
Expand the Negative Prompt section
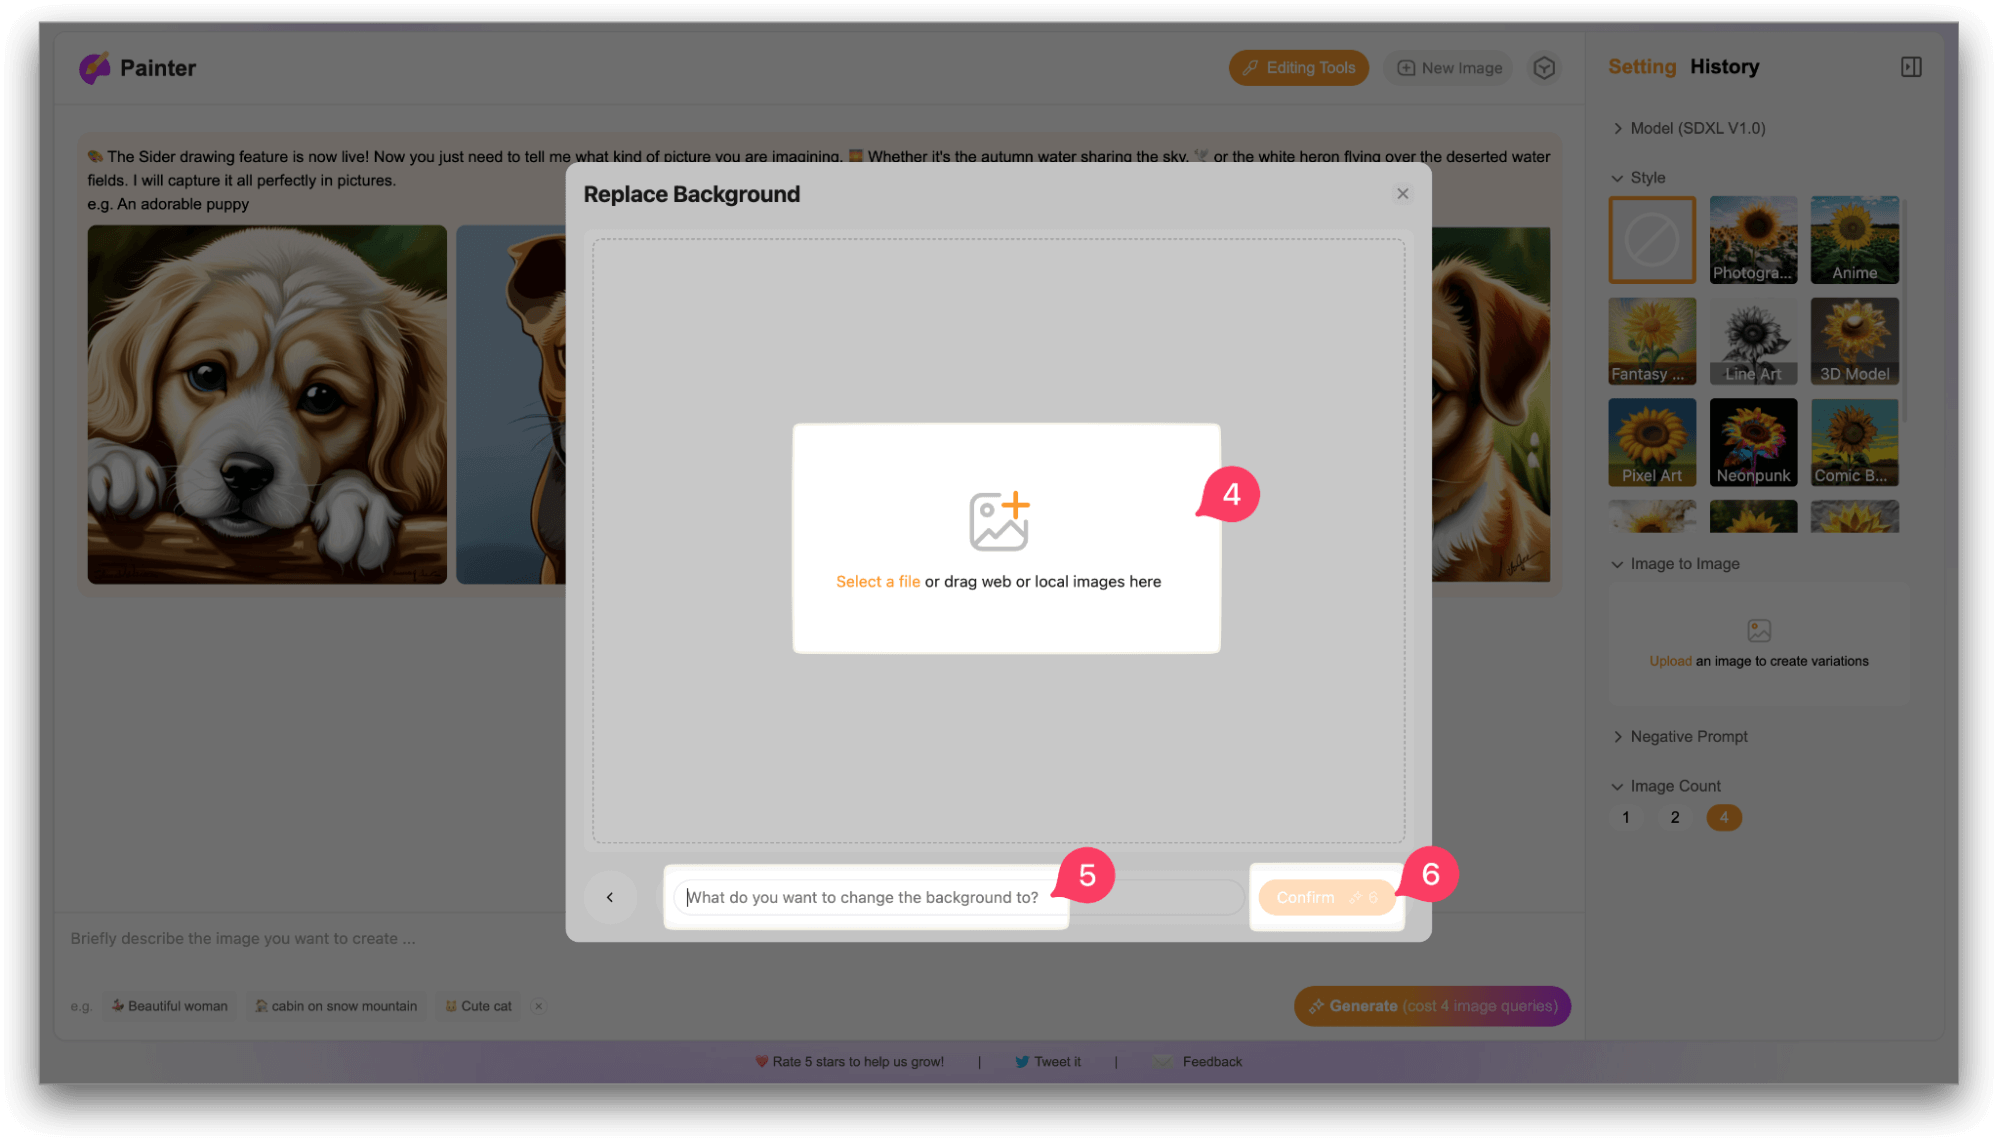click(1688, 736)
